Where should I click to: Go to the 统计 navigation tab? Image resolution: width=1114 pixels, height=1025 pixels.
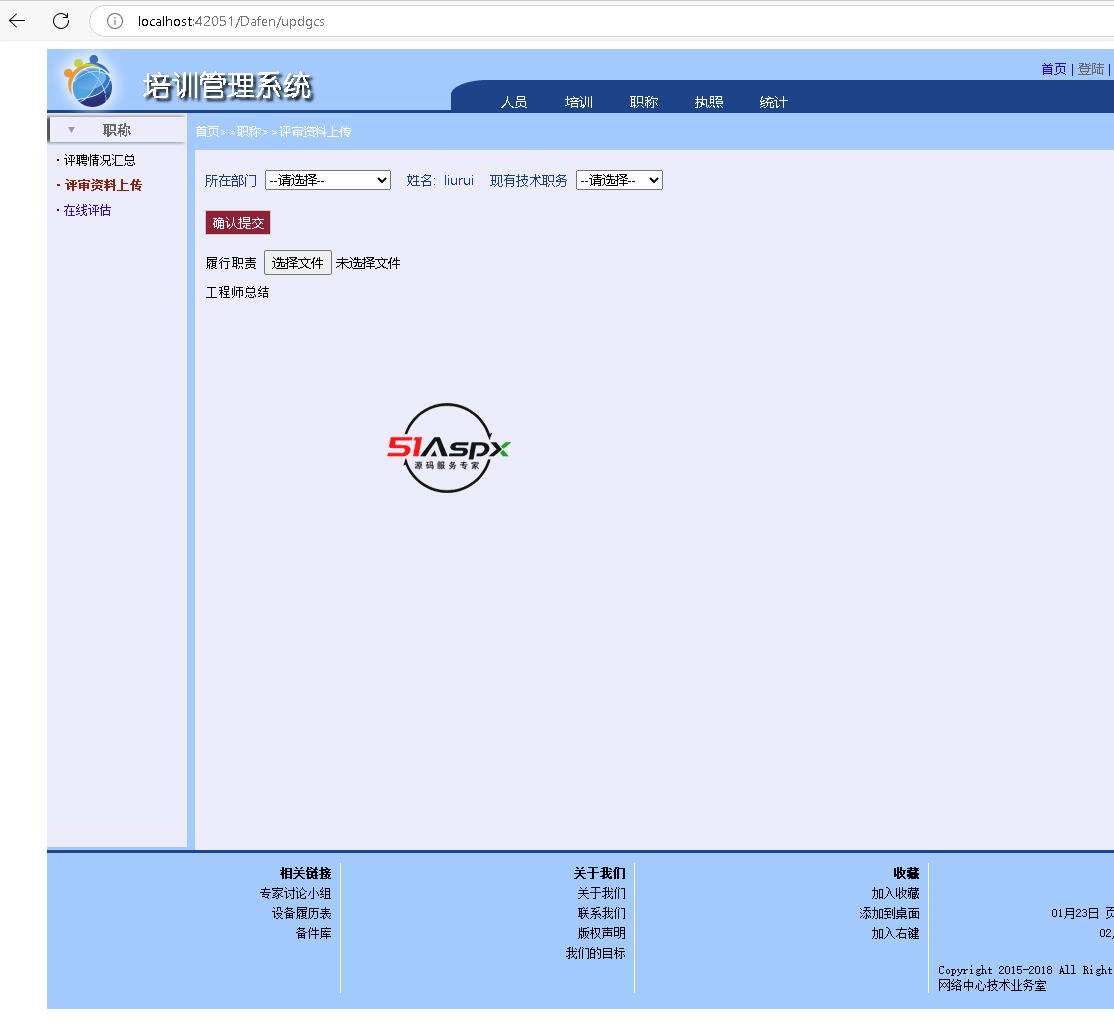coord(773,102)
